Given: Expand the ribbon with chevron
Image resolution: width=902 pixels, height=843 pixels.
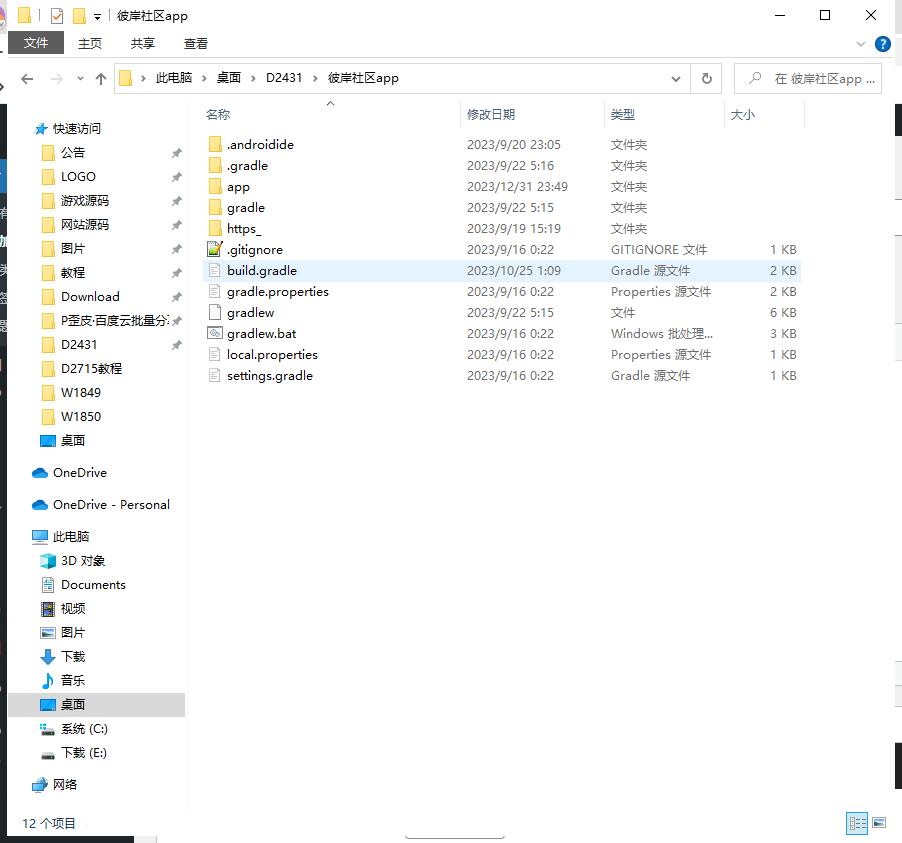Looking at the screenshot, I should coord(861,44).
